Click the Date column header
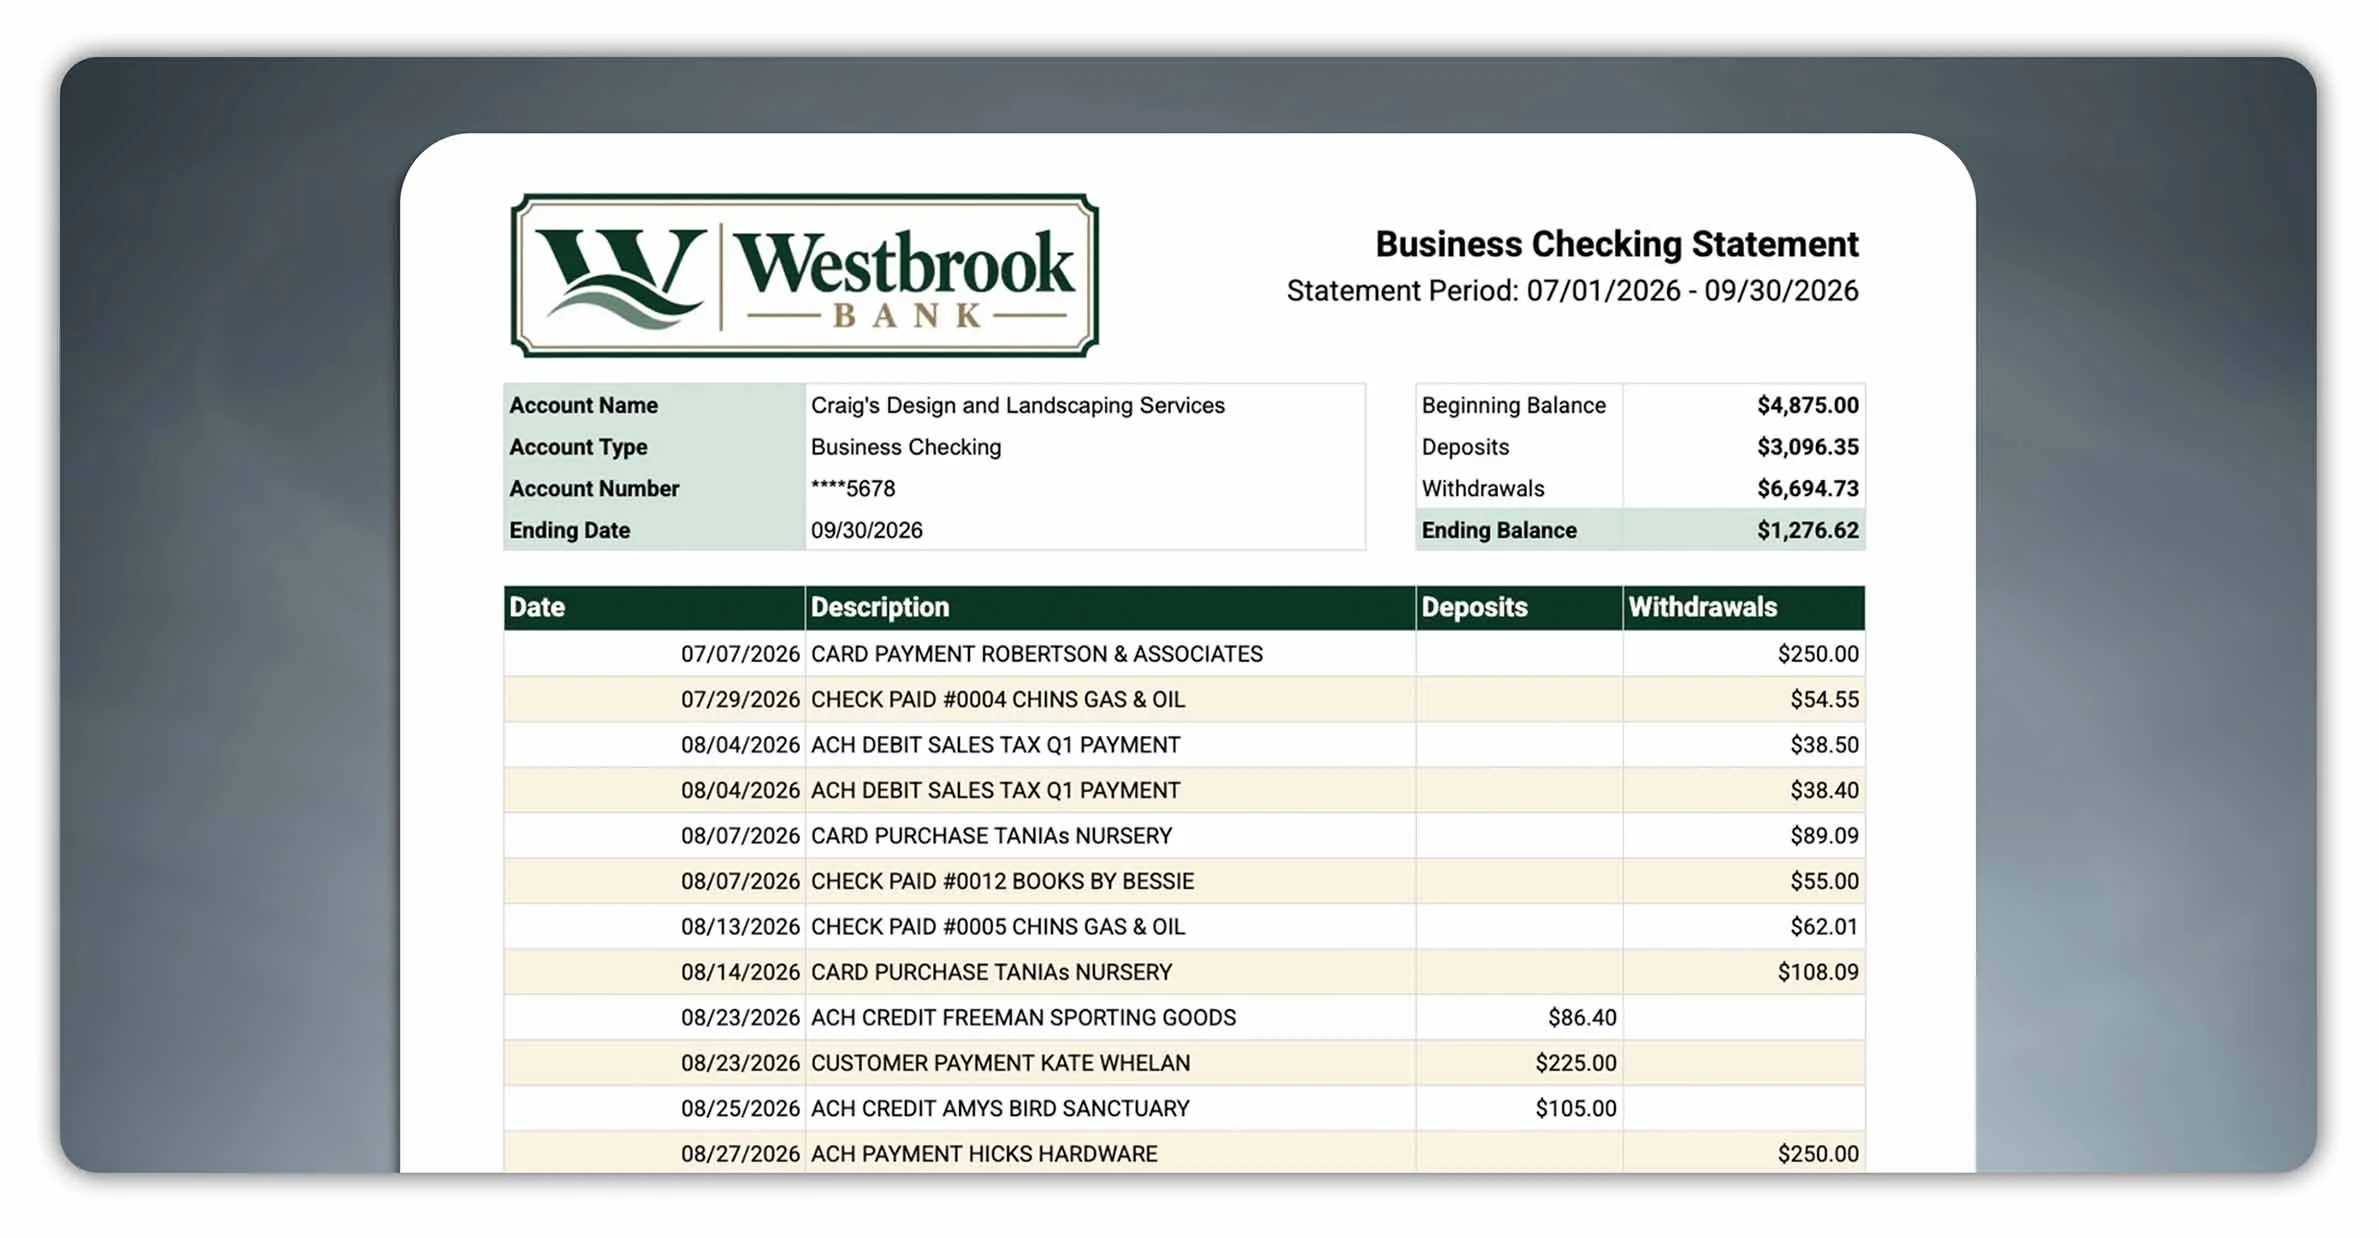 (x=654, y=607)
